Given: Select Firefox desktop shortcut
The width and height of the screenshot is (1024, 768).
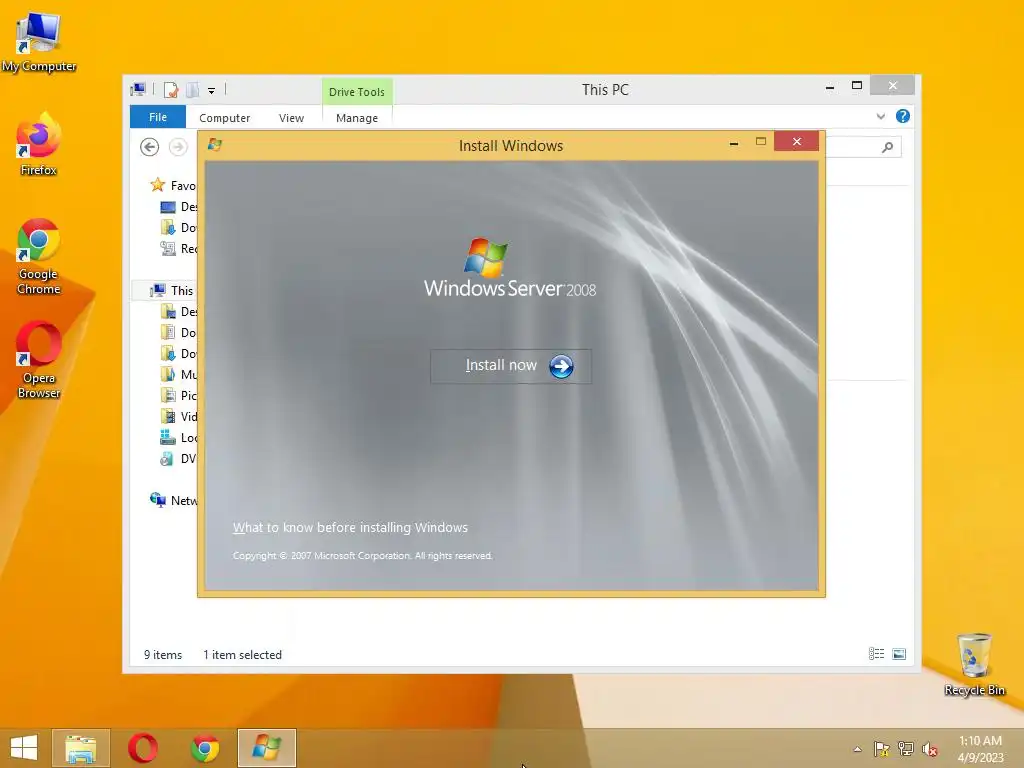Looking at the screenshot, I should [39, 144].
